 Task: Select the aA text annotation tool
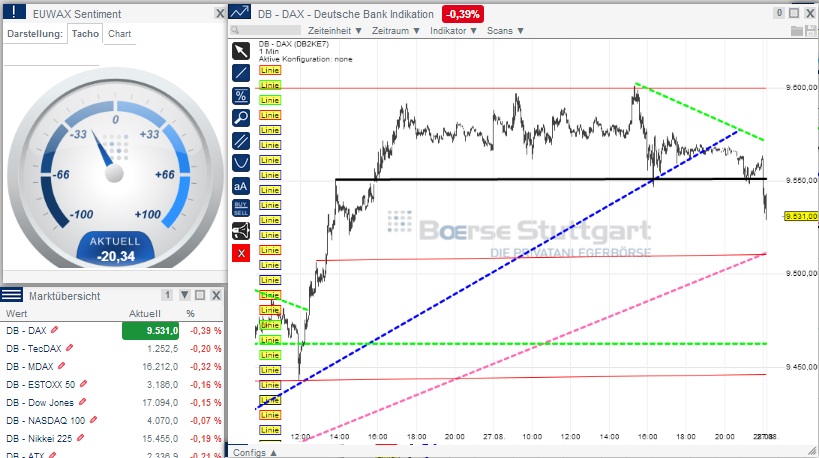pos(241,186)
